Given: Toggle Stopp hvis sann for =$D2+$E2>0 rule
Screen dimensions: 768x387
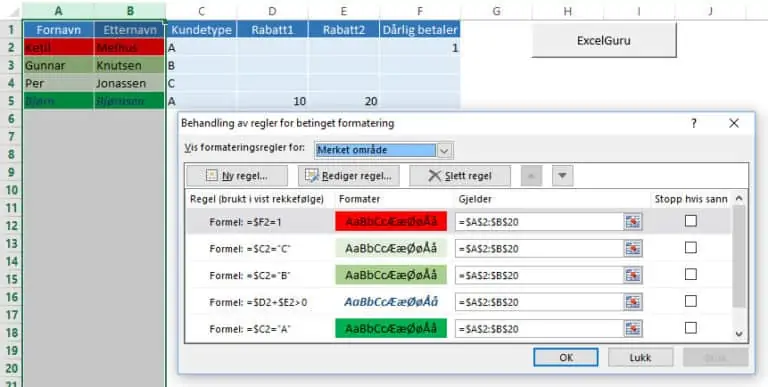Looking at the screenshot, I should (x=691, y=301).
